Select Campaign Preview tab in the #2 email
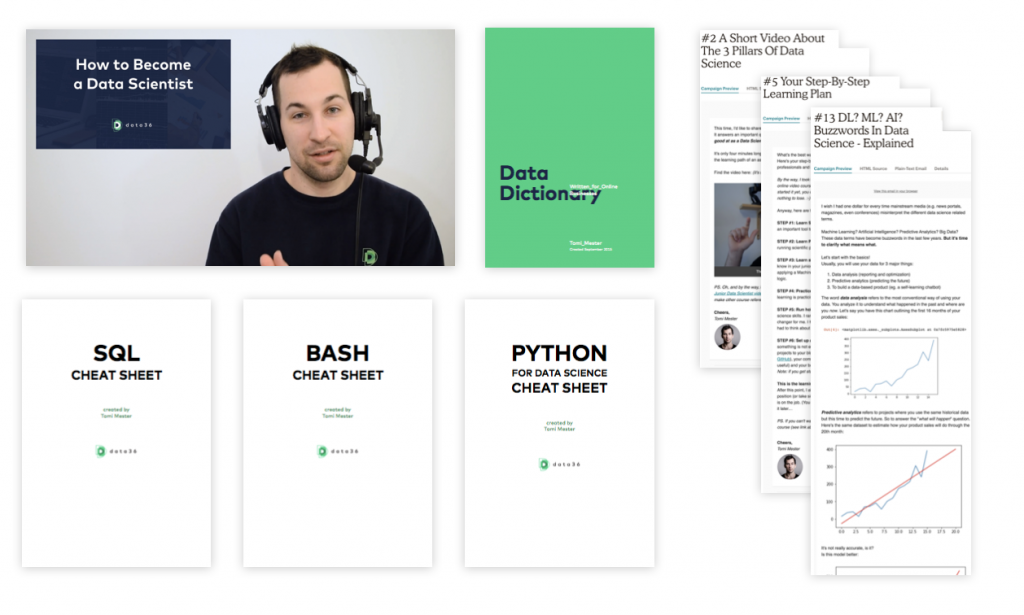Screen dimensions: 1024x615 (720, 88)
